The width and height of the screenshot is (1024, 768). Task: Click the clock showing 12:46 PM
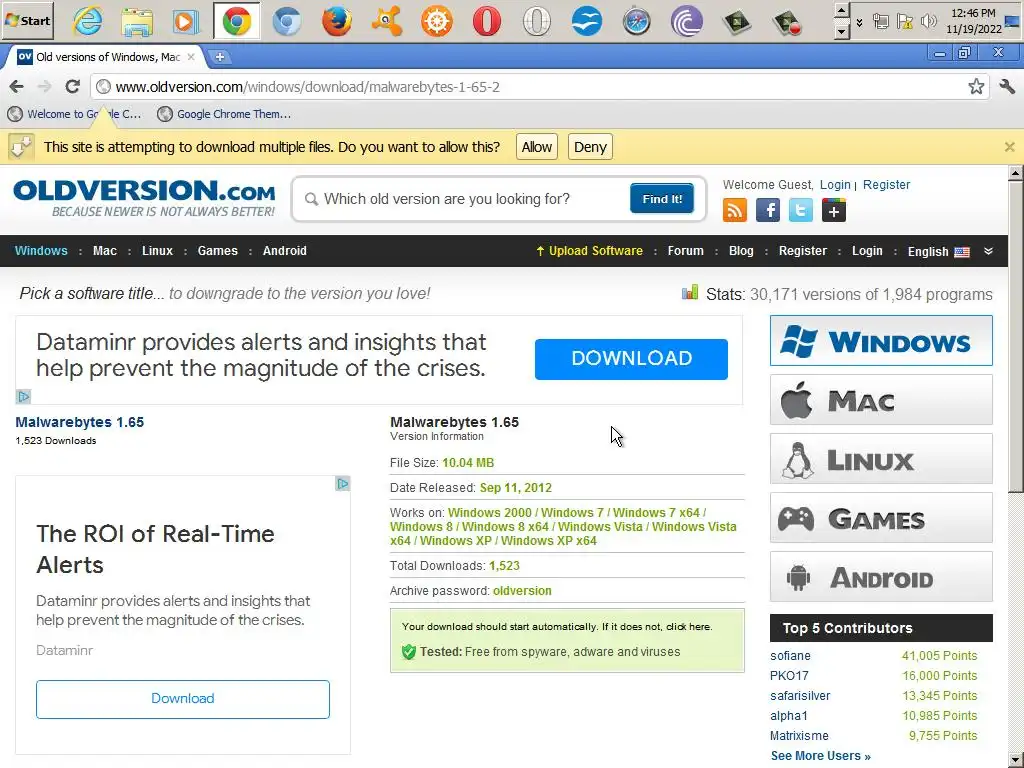[973, 13]
